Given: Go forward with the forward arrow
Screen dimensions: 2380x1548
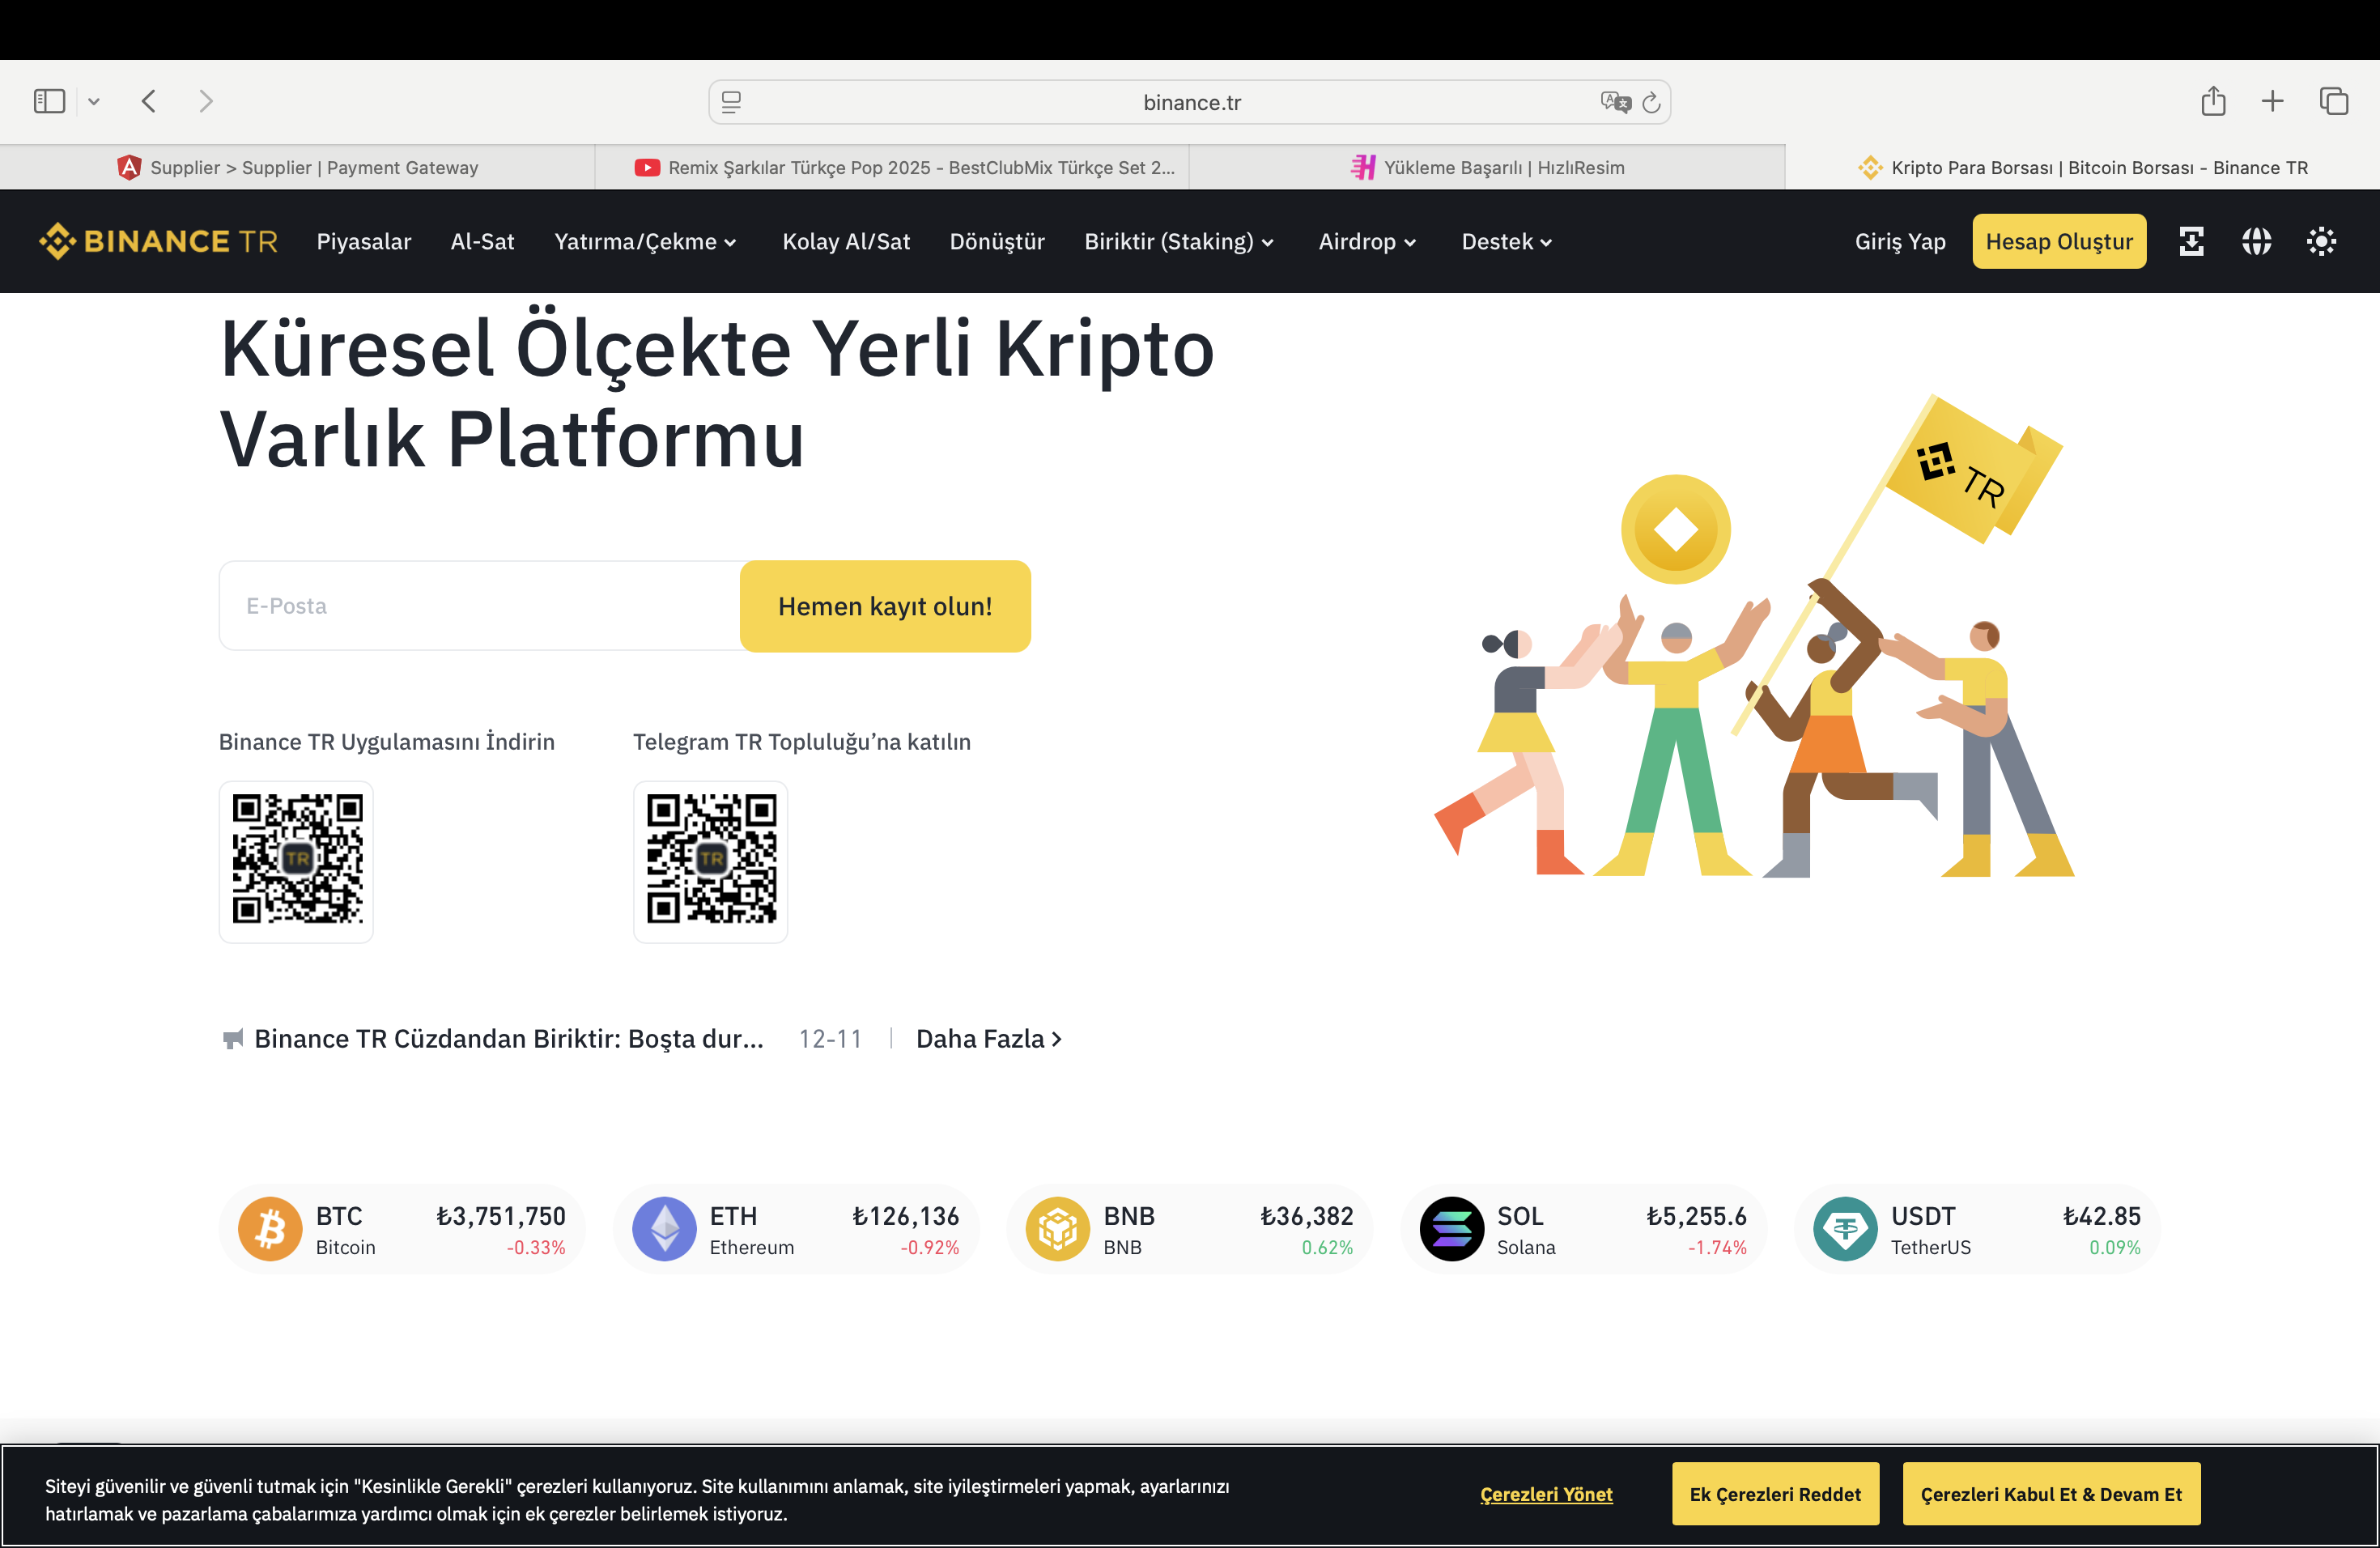Looking at the screenshot, I should 206,101.
